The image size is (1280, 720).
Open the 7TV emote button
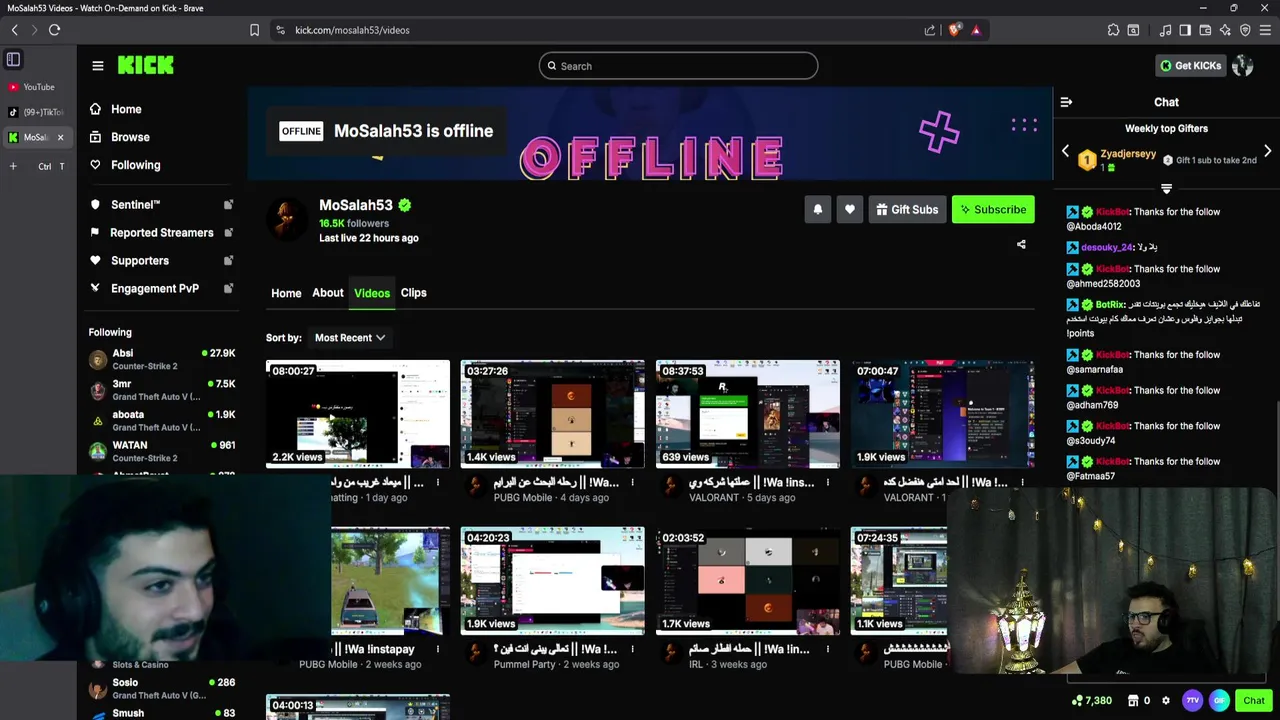coord(1192,701)
